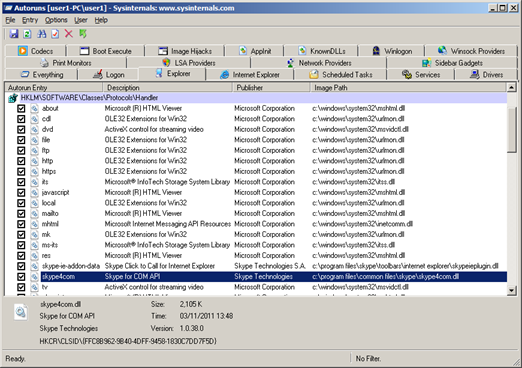
Task: Switch to the Logon tab
Action: 109,75
